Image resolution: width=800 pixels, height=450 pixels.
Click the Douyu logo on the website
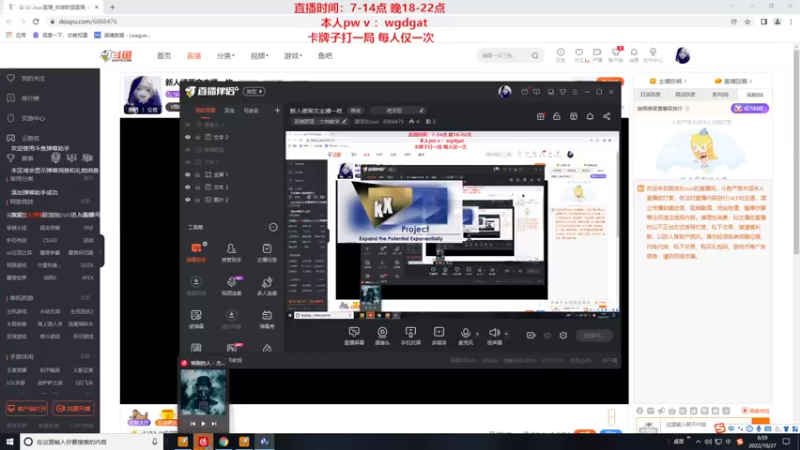pos(116,56)
